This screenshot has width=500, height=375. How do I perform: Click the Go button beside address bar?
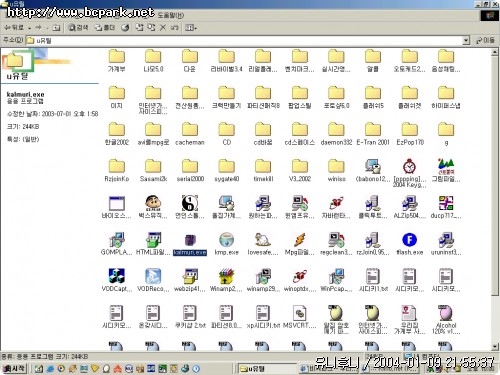[x=485, y=40]
